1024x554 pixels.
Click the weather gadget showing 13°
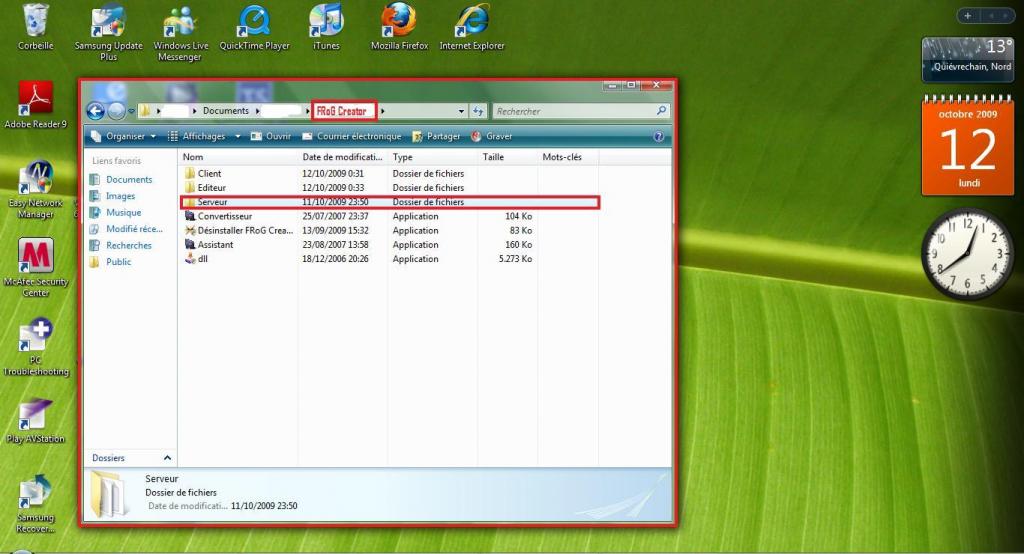[x=967, y=59]
